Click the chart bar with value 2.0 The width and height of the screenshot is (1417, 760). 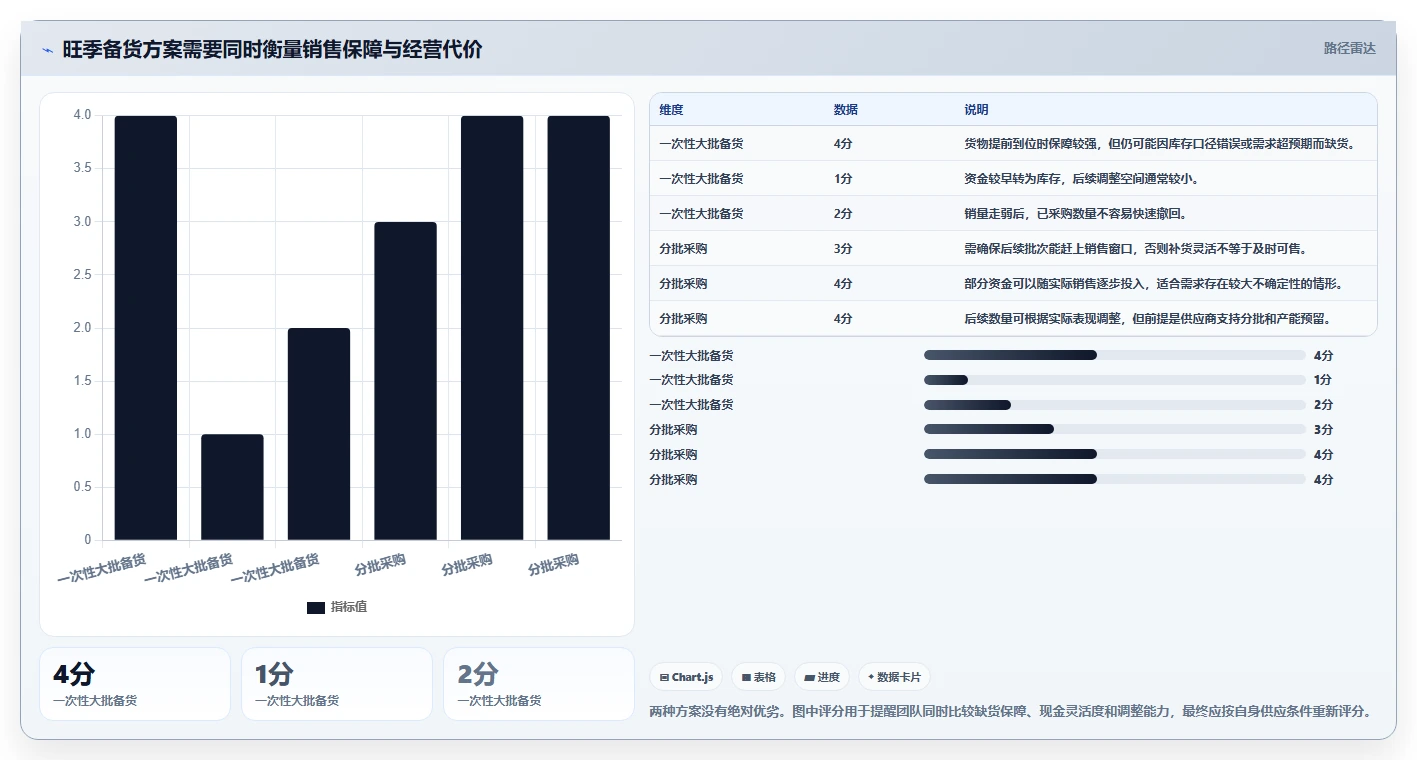319,434
